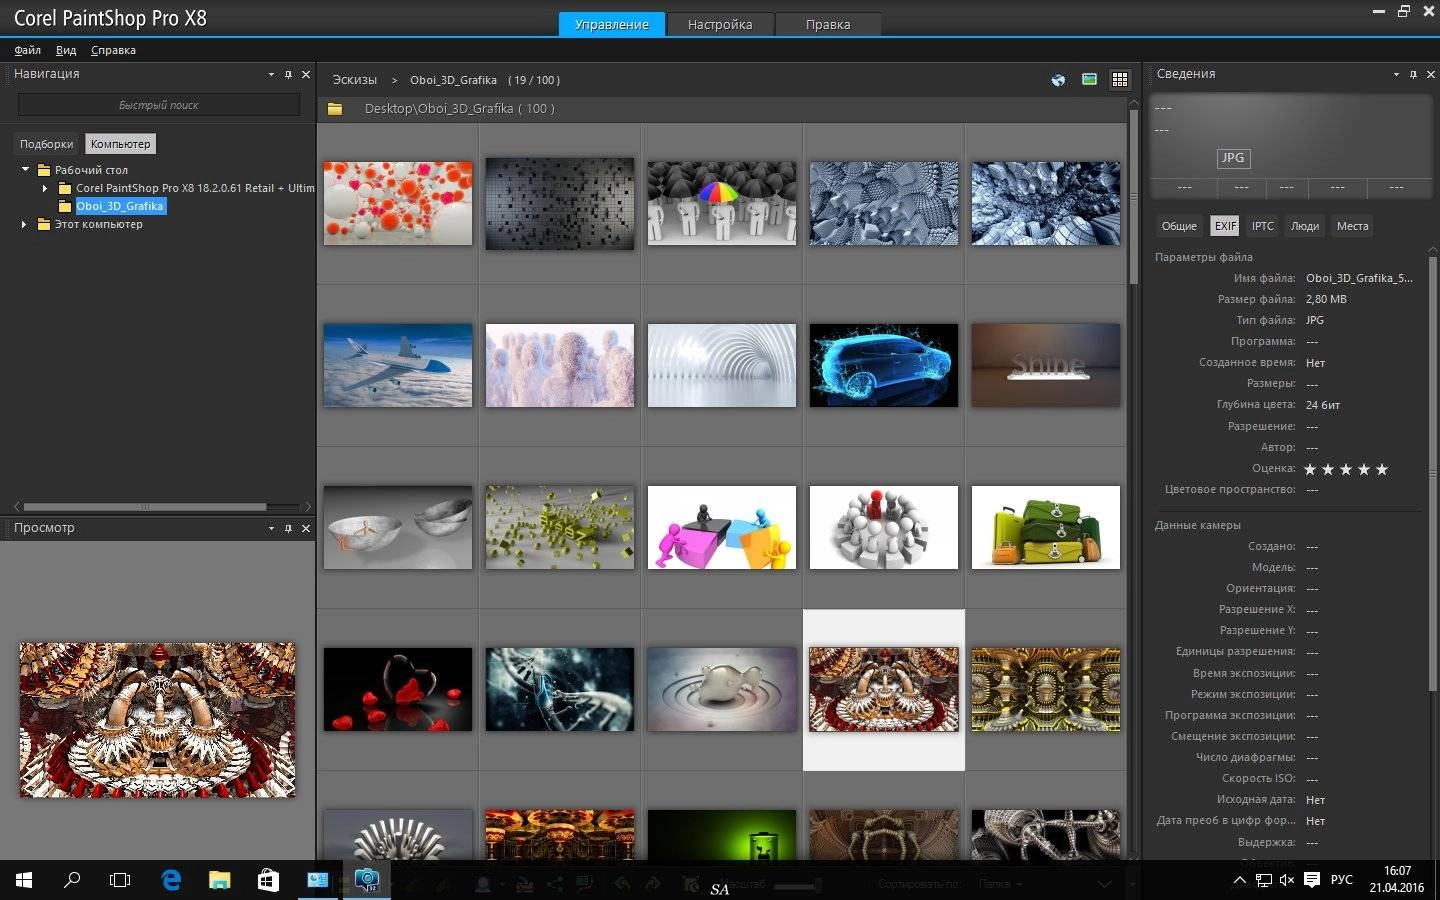Click the JPG format badge
1440x900 pixels.
coord(1233,158)
